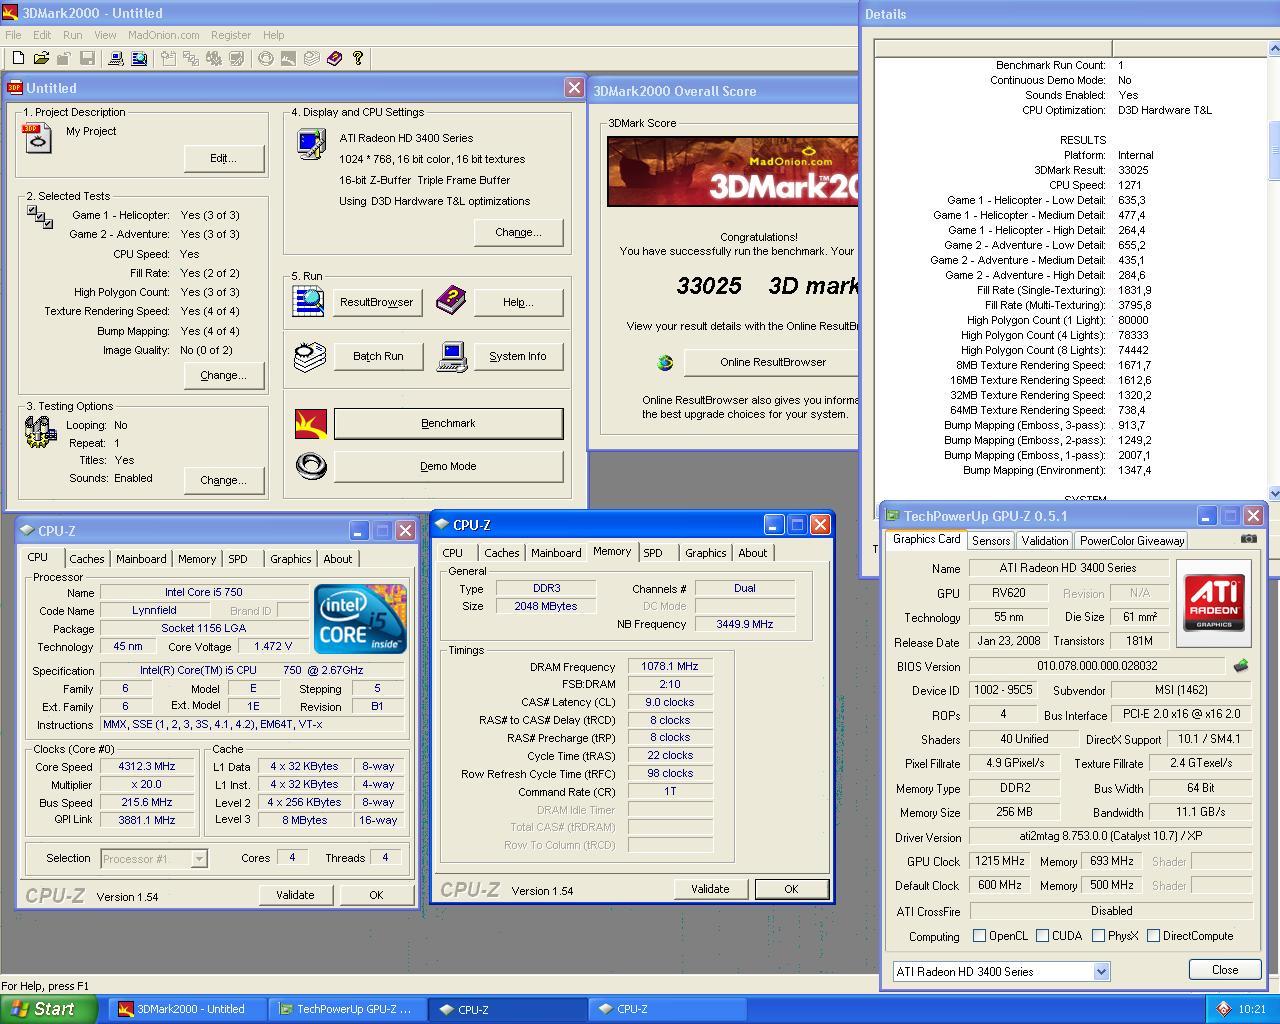
Task: Toggle the PhysX checkbox in GPU-Z
Action: point(1098,936)
